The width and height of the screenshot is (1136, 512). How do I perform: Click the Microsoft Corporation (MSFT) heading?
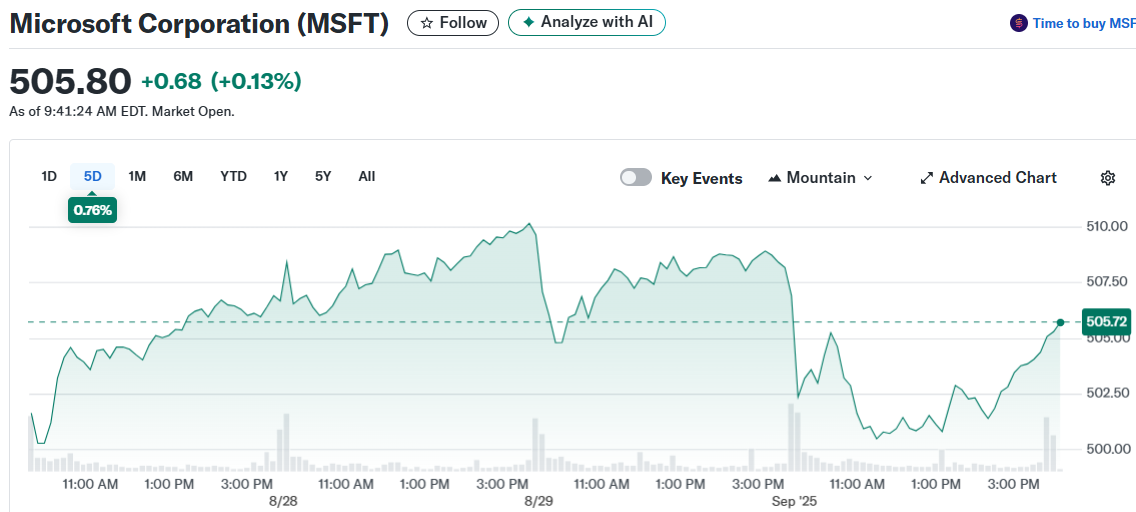pyautogui.click(x=199, y=24)
